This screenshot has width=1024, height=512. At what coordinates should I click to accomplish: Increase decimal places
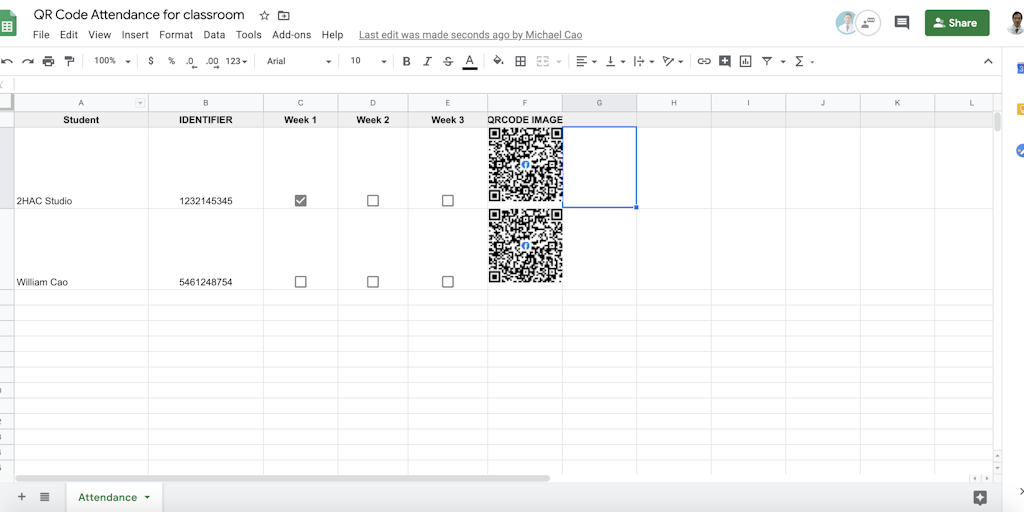point(212,61)
